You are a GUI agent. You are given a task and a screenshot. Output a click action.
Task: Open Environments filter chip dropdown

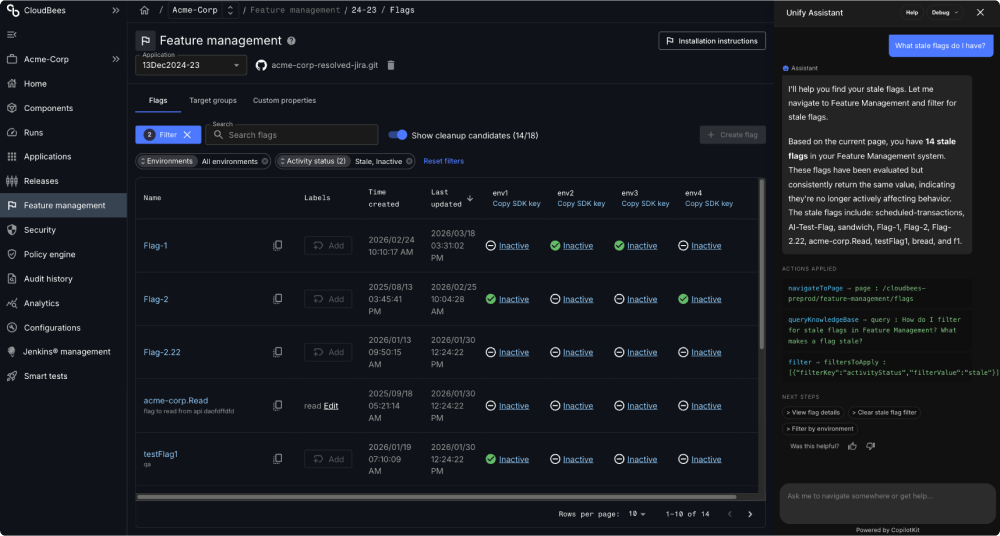click(x=166, y=161)
